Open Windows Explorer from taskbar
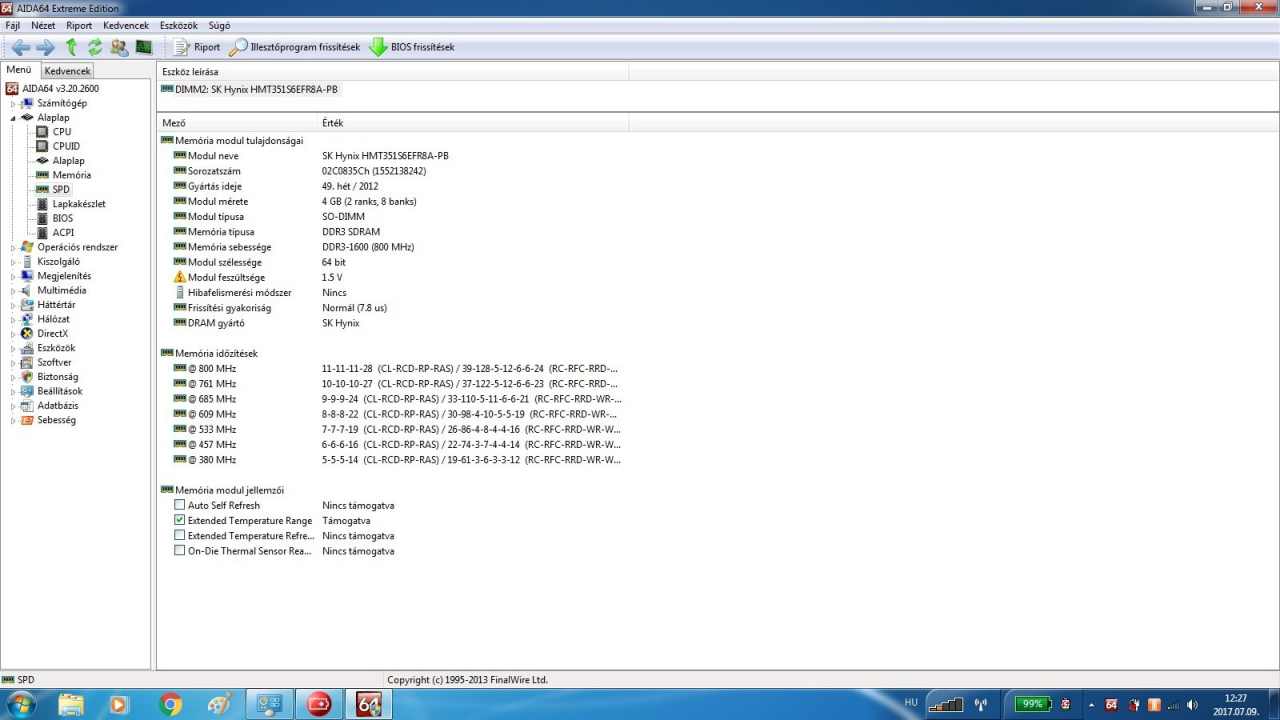Viewport: 1280px width, 720px height. point(71,704)
